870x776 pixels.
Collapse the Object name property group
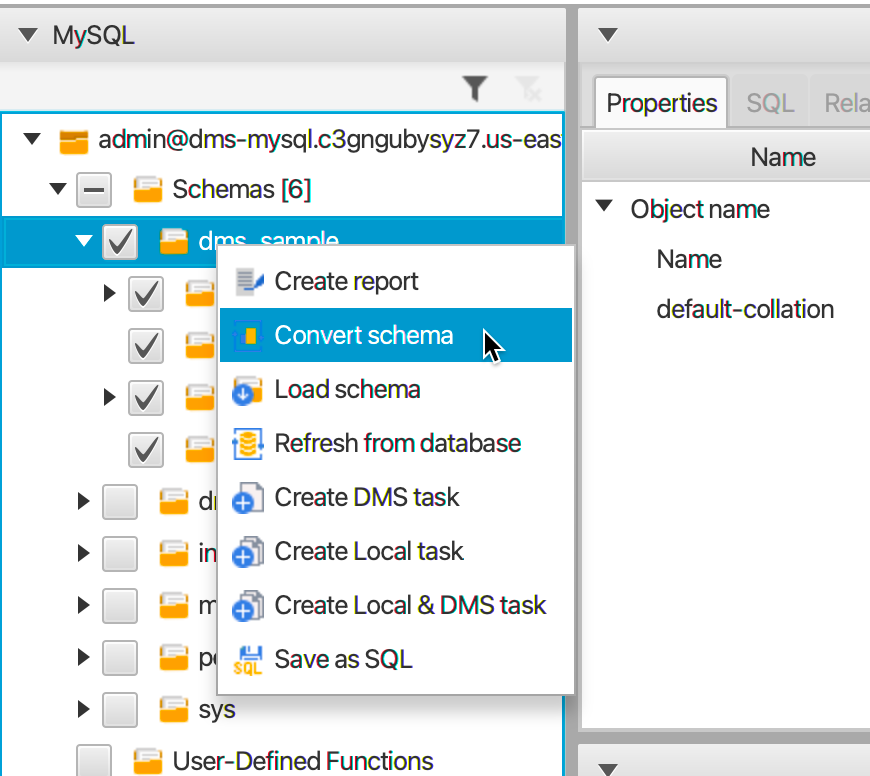point(604,206)
